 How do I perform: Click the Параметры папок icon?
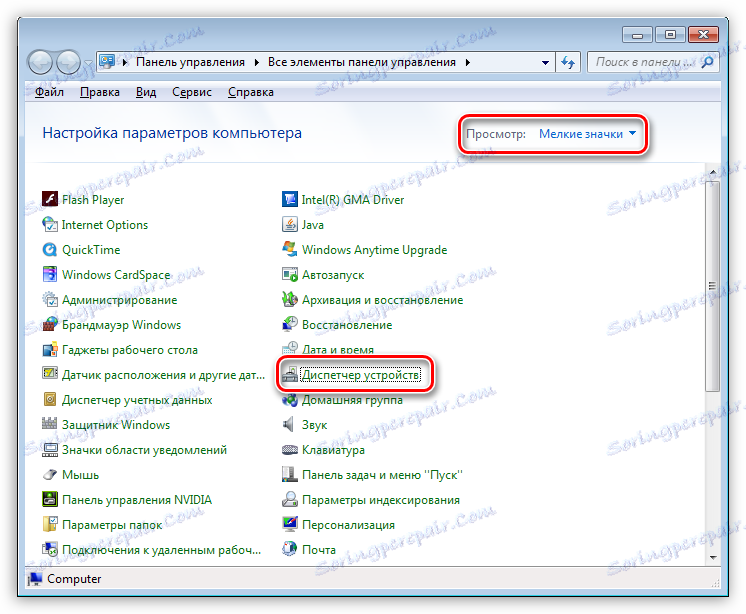[x=50, y=525]
